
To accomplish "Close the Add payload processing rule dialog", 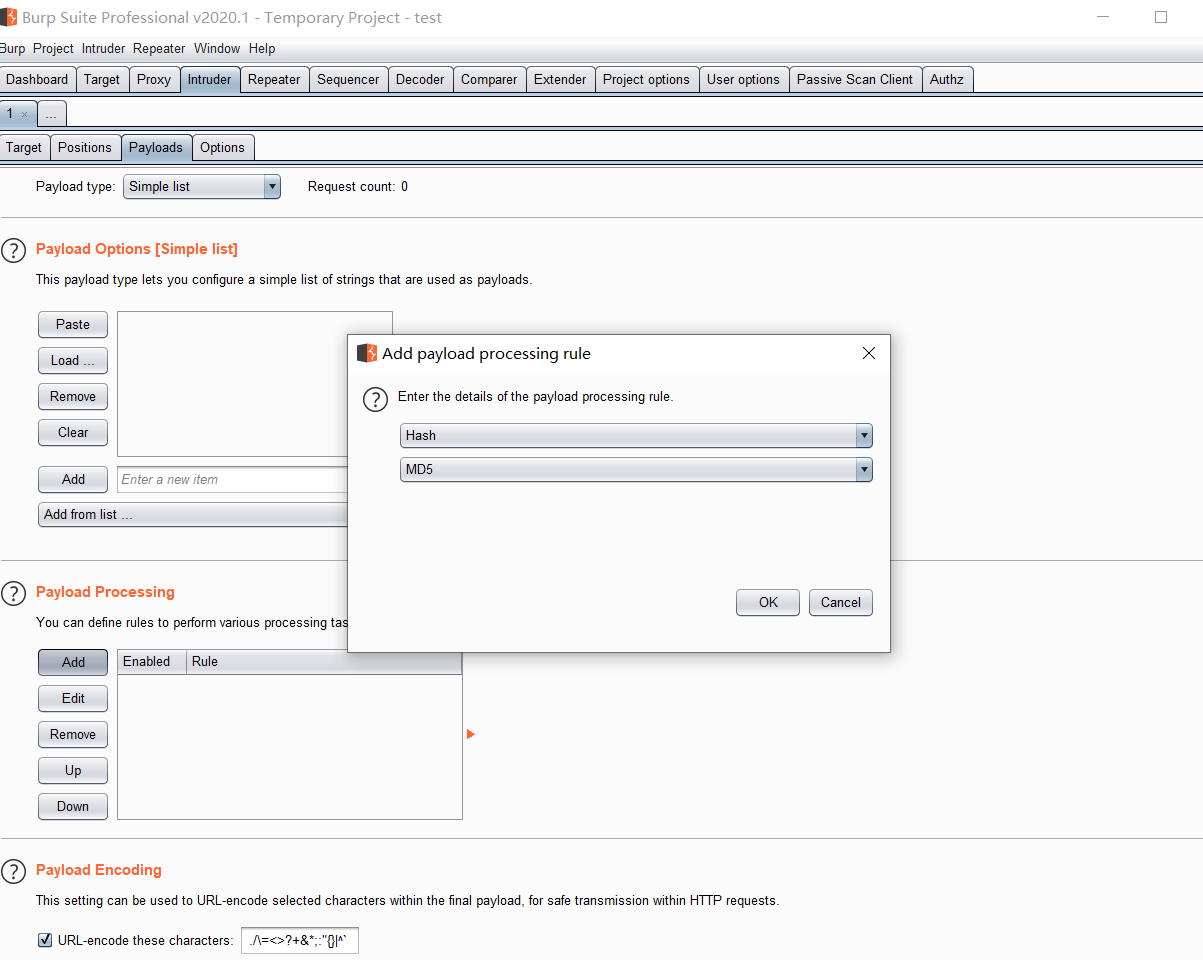I will (x=869, y=353).
